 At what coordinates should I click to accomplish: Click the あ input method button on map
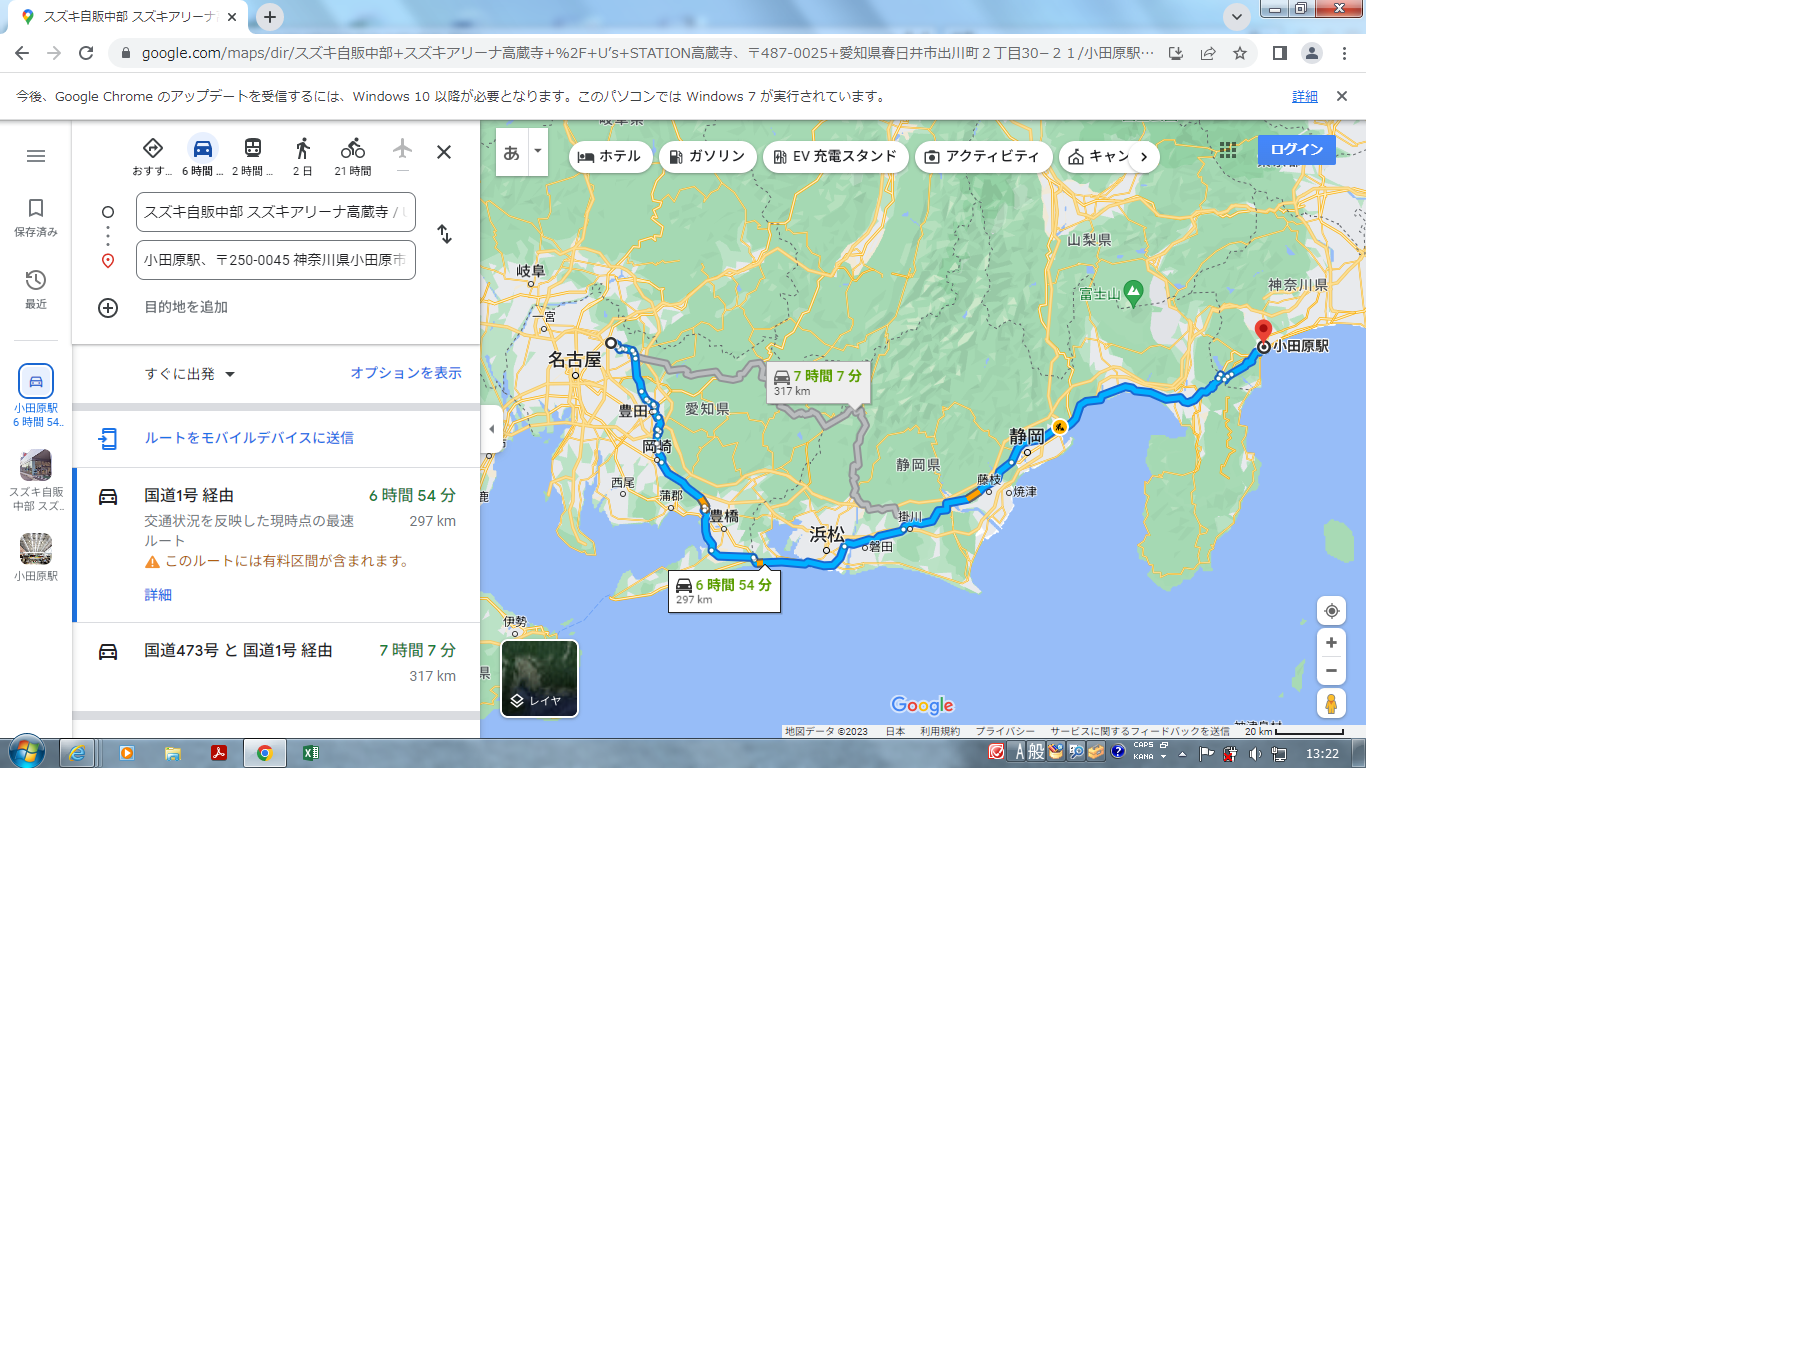[x=512, y=153]
